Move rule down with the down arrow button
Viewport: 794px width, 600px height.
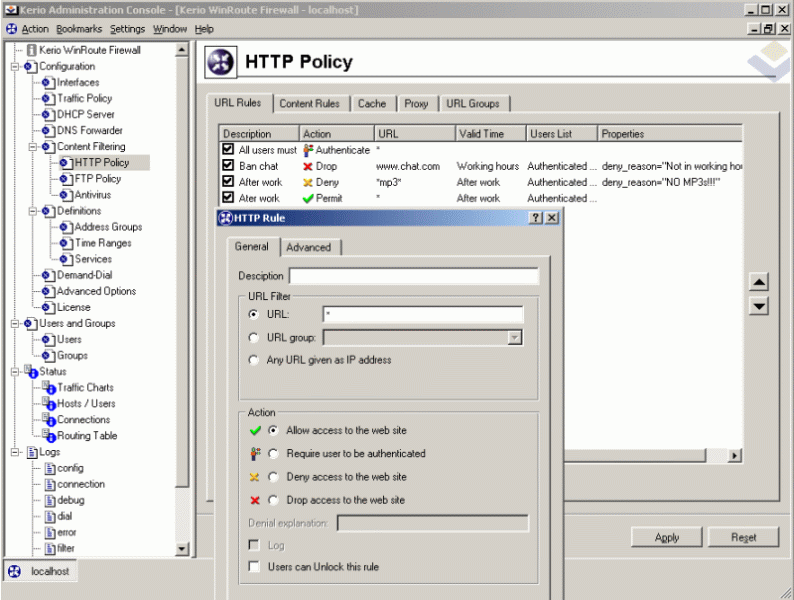[759, 306]
